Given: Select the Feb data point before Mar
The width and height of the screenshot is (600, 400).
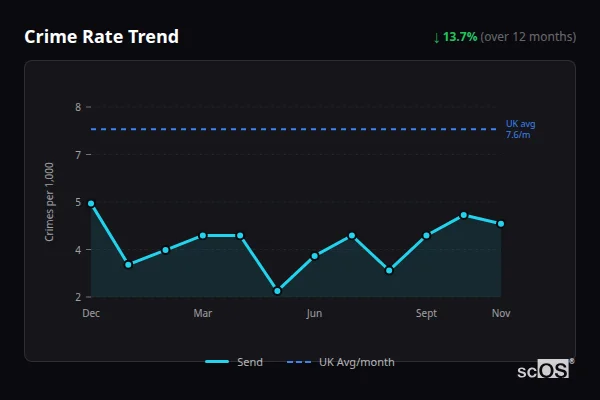Looking at the screenshot, I should [166, 250].
